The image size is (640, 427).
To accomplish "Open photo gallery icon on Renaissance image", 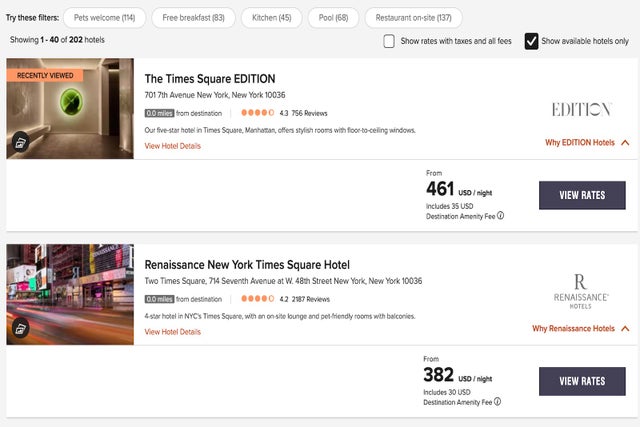I will (x=19, y=328).
